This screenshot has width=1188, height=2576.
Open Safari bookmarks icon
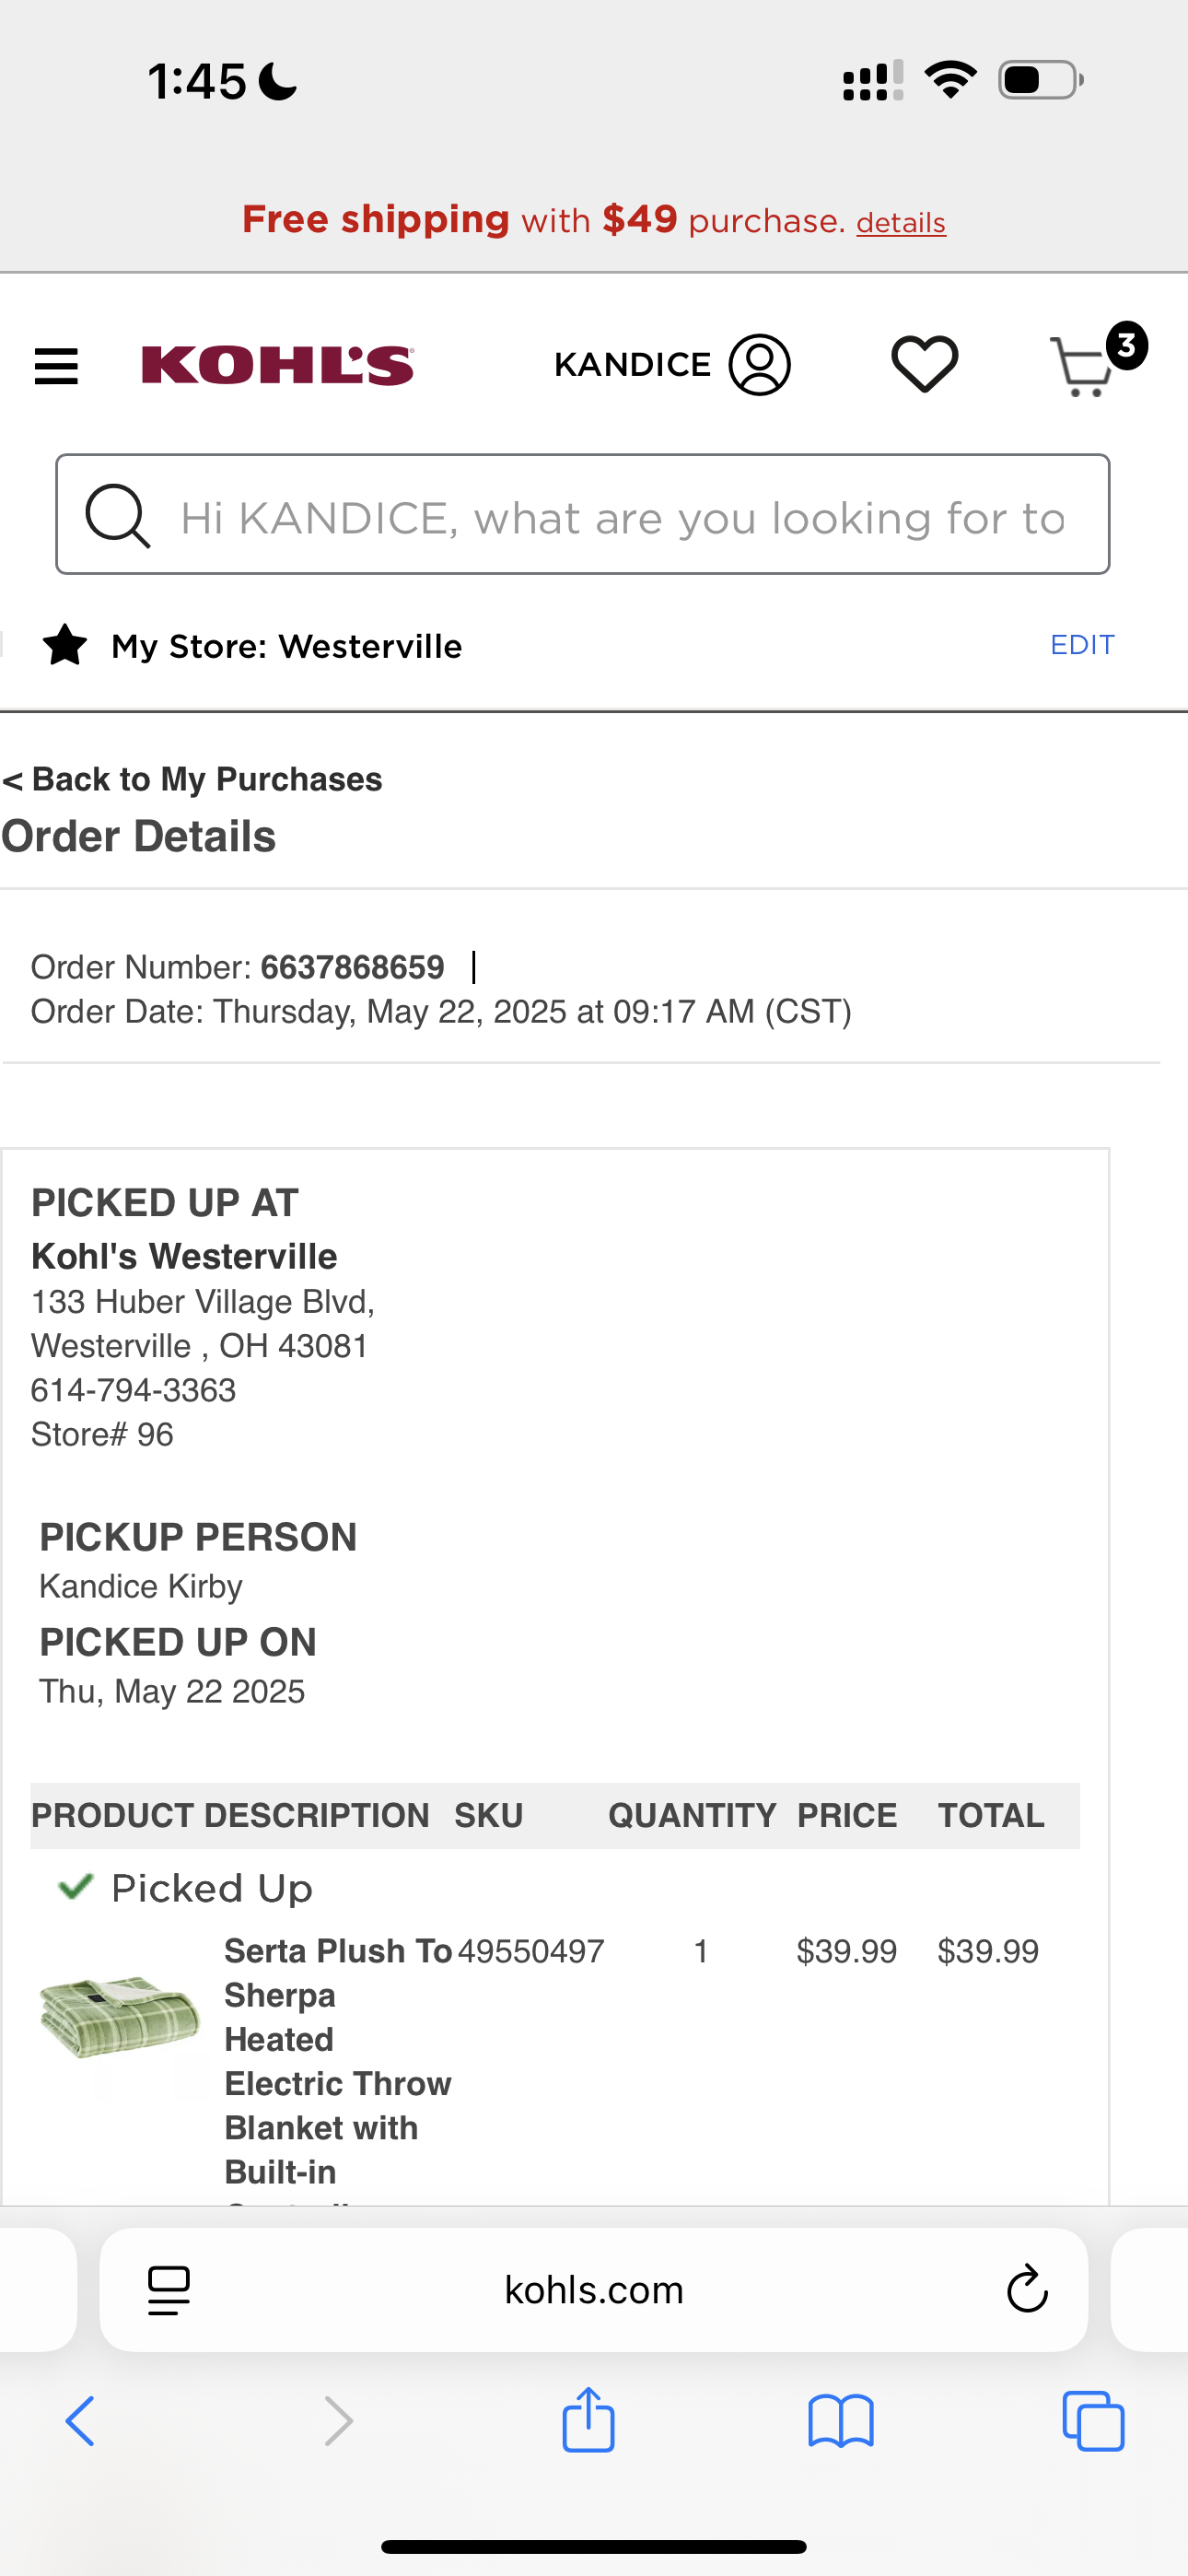pos(841,2421)
